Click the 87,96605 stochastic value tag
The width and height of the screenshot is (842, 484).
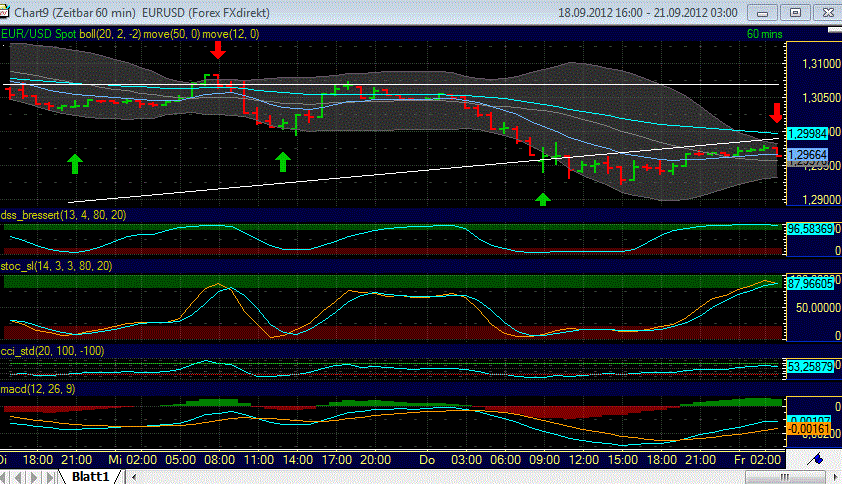810,283
